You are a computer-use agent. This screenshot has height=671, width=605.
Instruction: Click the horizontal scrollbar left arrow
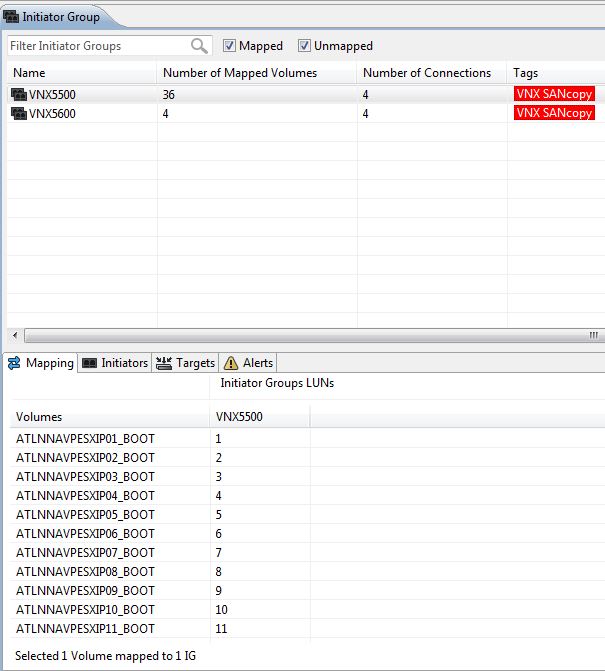pos(15,335)
